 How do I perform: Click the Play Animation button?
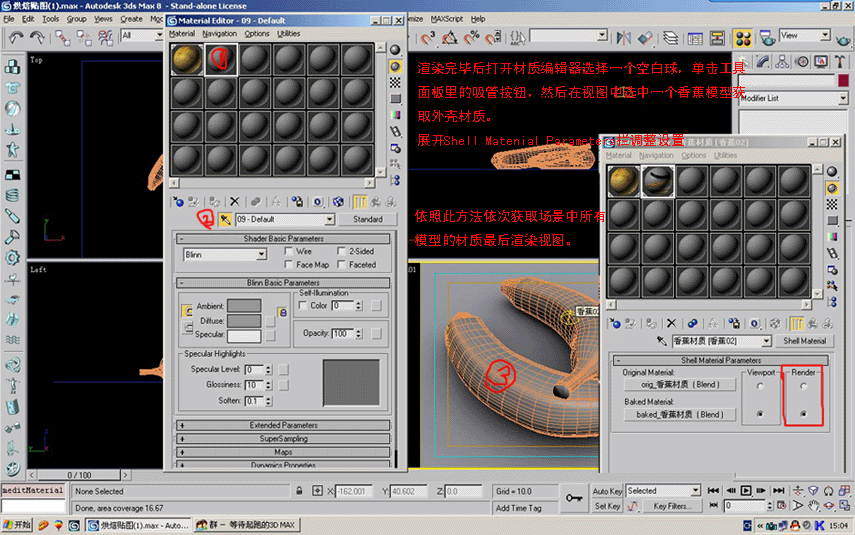point(746,490)
